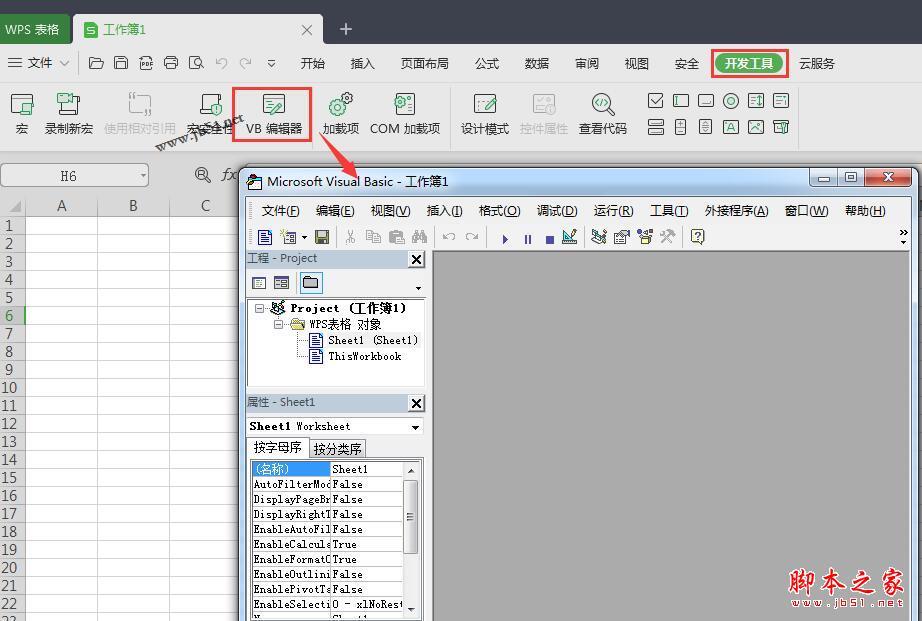Select row 6 header in the spreadsheet
922x621 pixels.
pyautogui.click(x=12, y=315)
